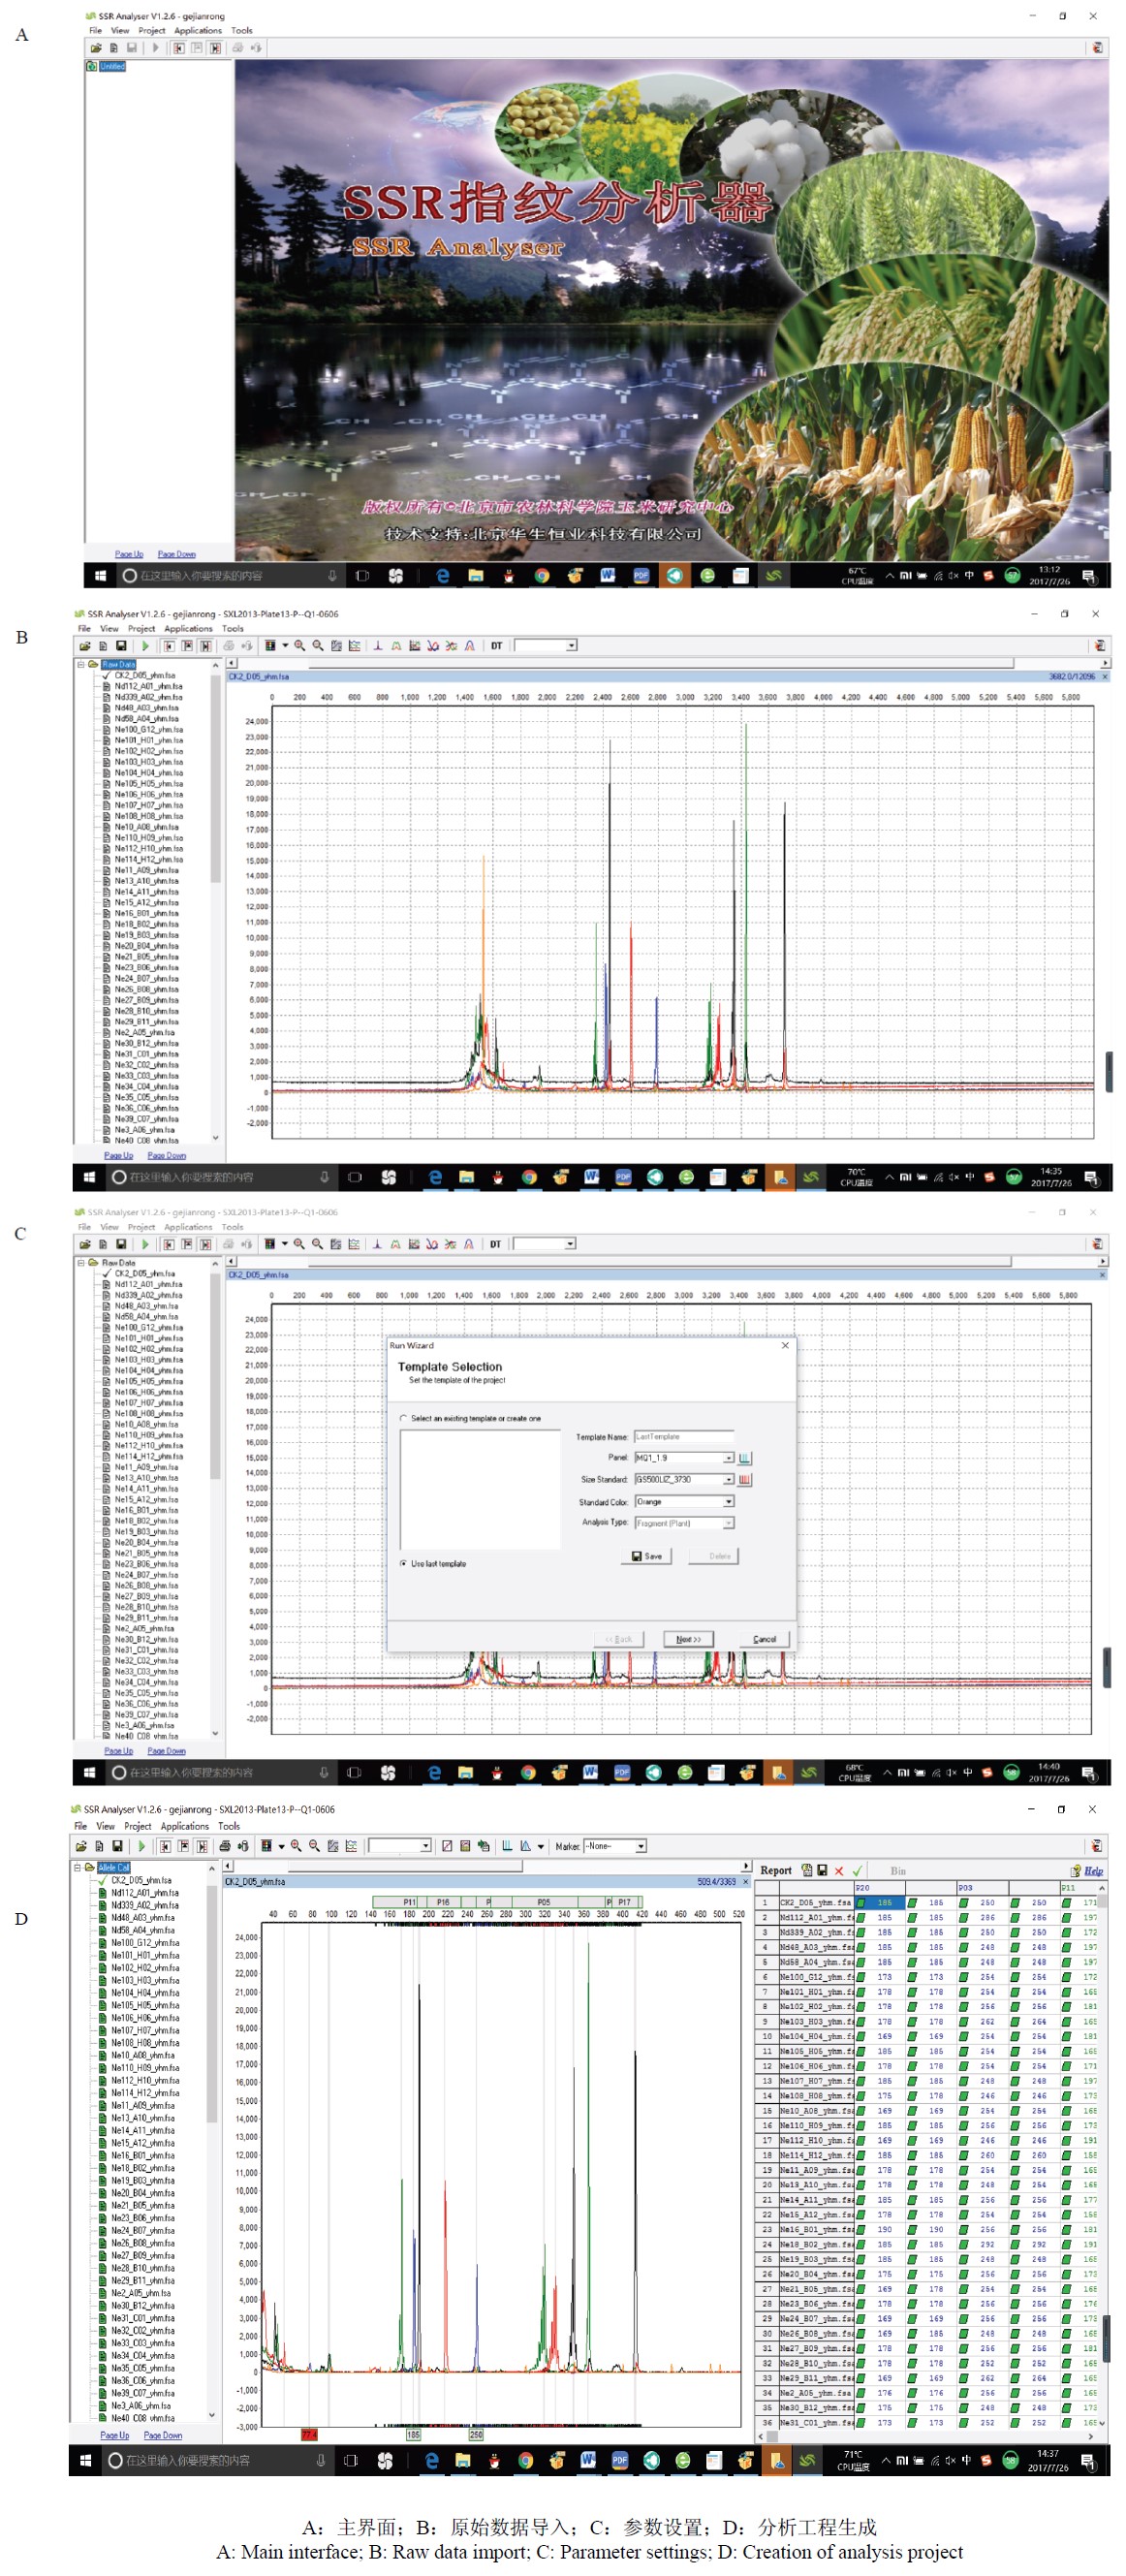Open the Tools menu in panel B

[233, 629]
